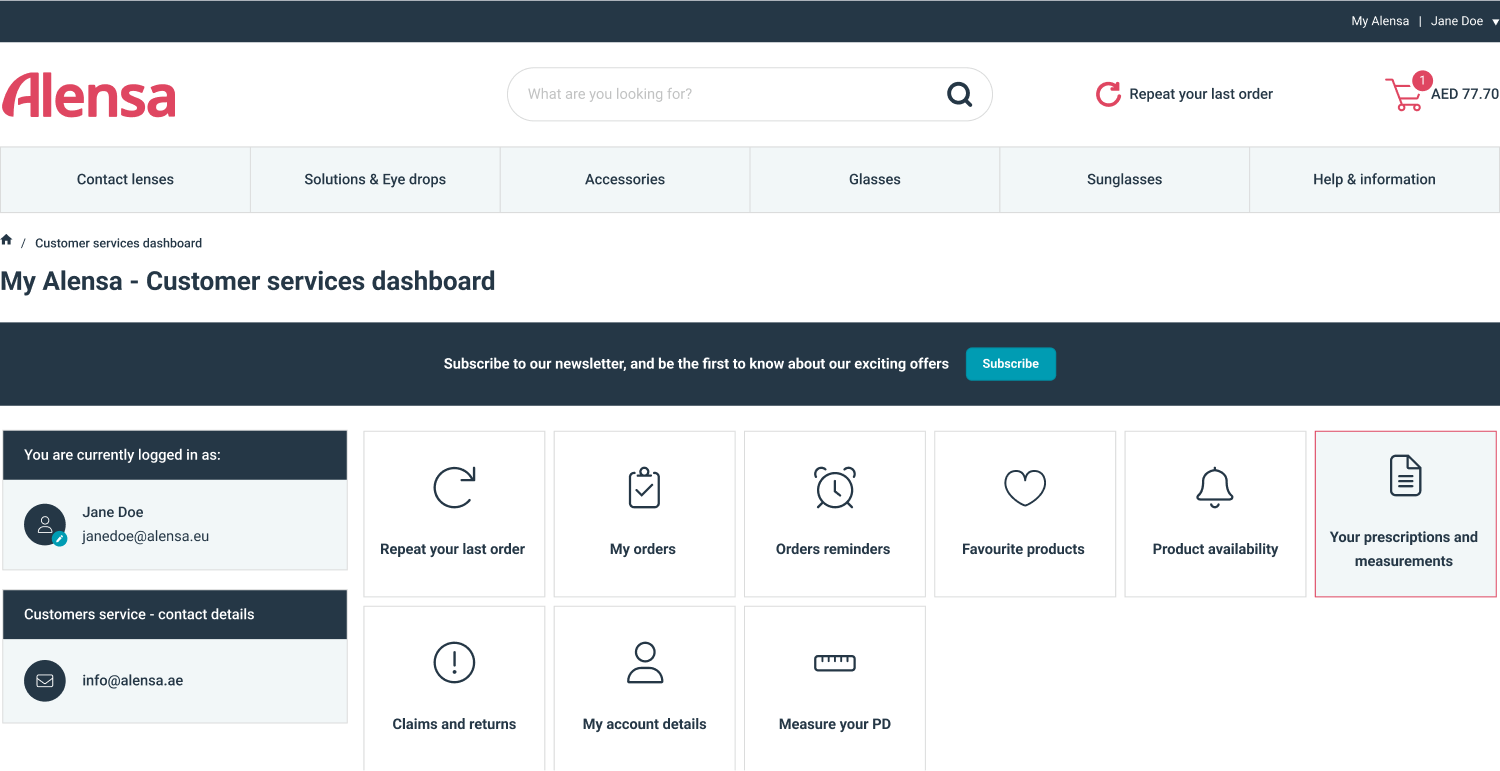This screenshot has height=771, width=1500.
Task: Click the prescriptions document icon
Action: click(x=1406, y=475)
